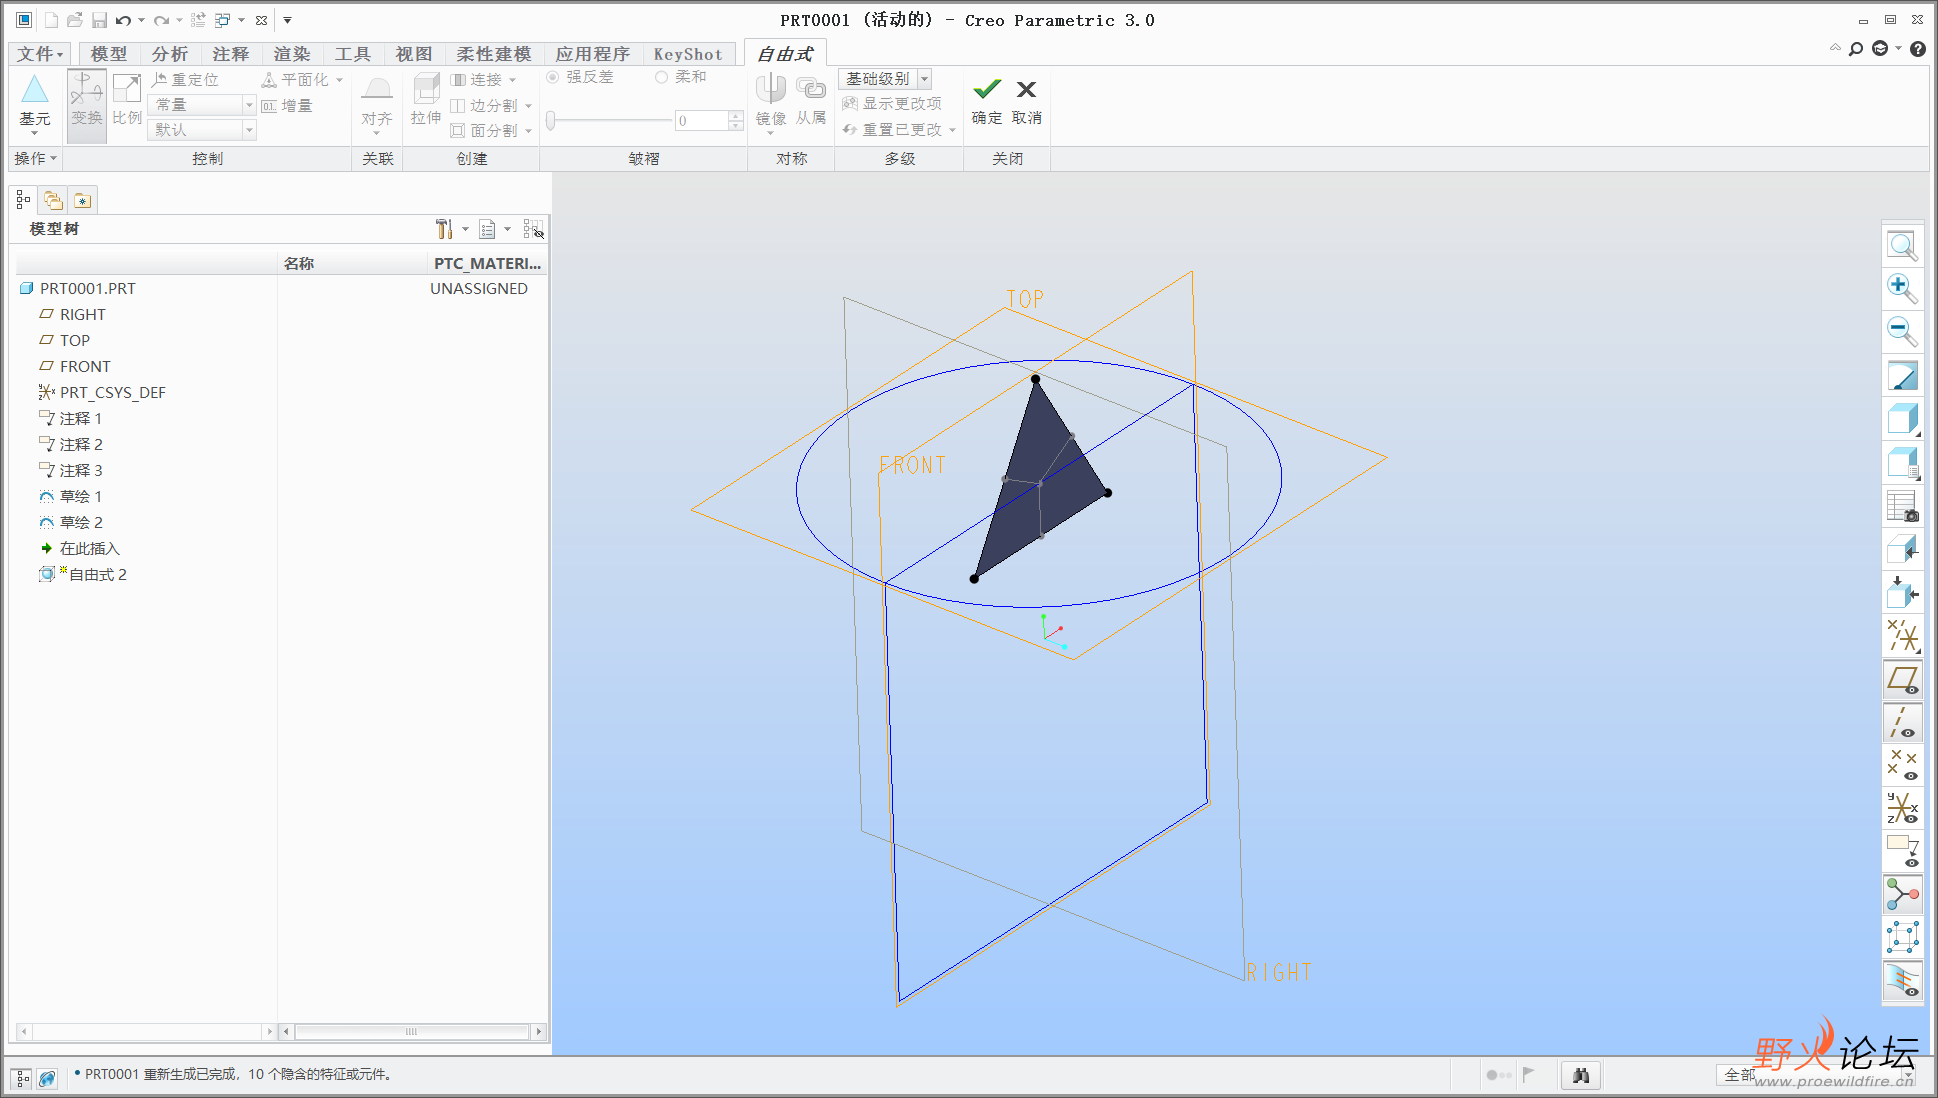Screen dimensions: 1938x1098
Task: Click the 显示更改项 button
Action: pyautogui.click(x=892, y=104)
